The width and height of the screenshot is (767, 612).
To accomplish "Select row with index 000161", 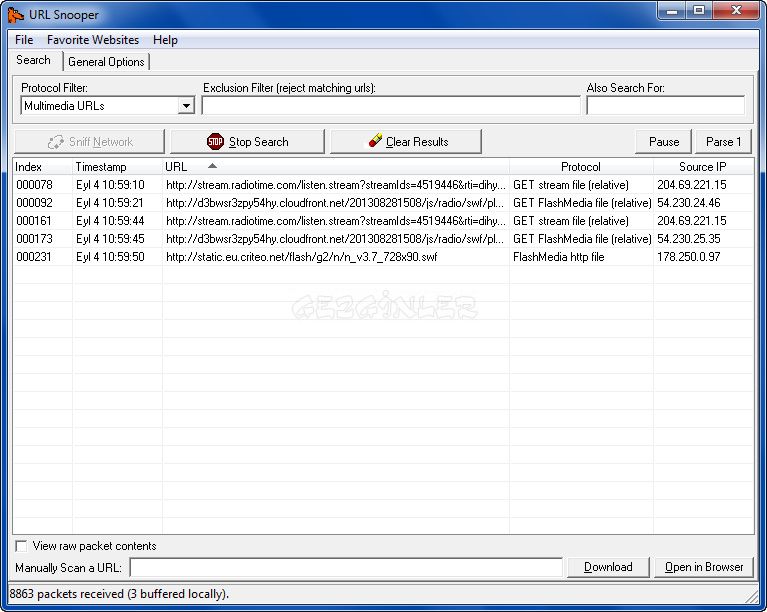I will pyautogui.click(x=383, y=221).
